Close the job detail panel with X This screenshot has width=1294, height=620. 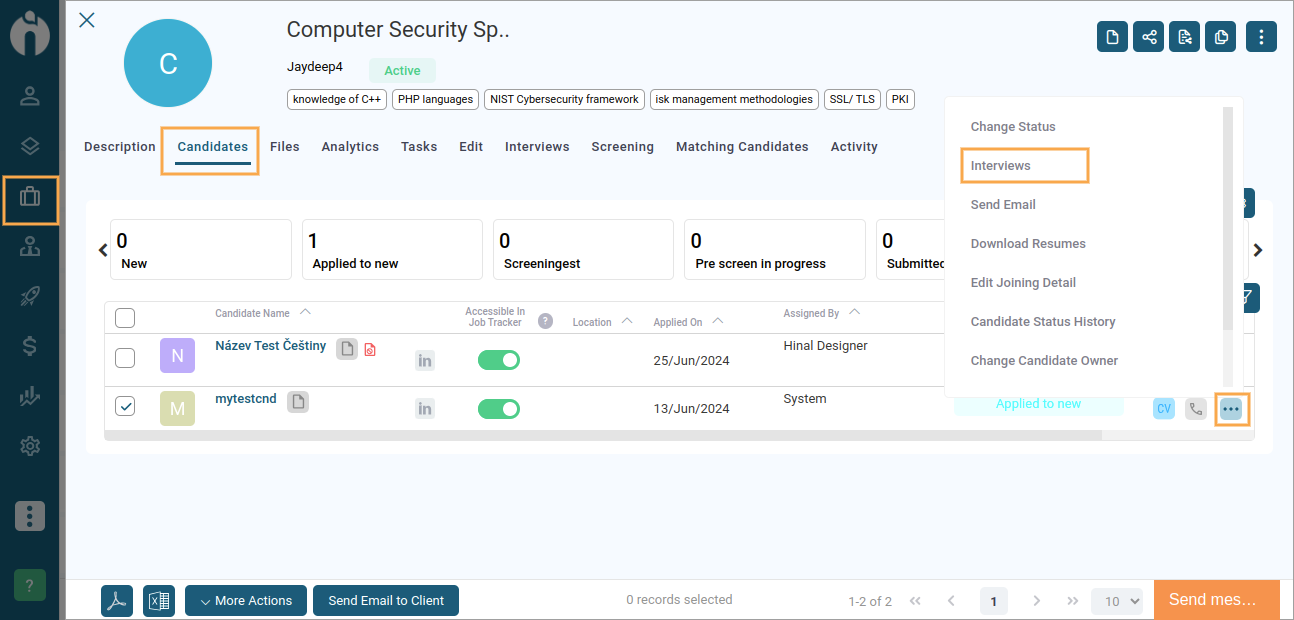(x=87, y=20)
